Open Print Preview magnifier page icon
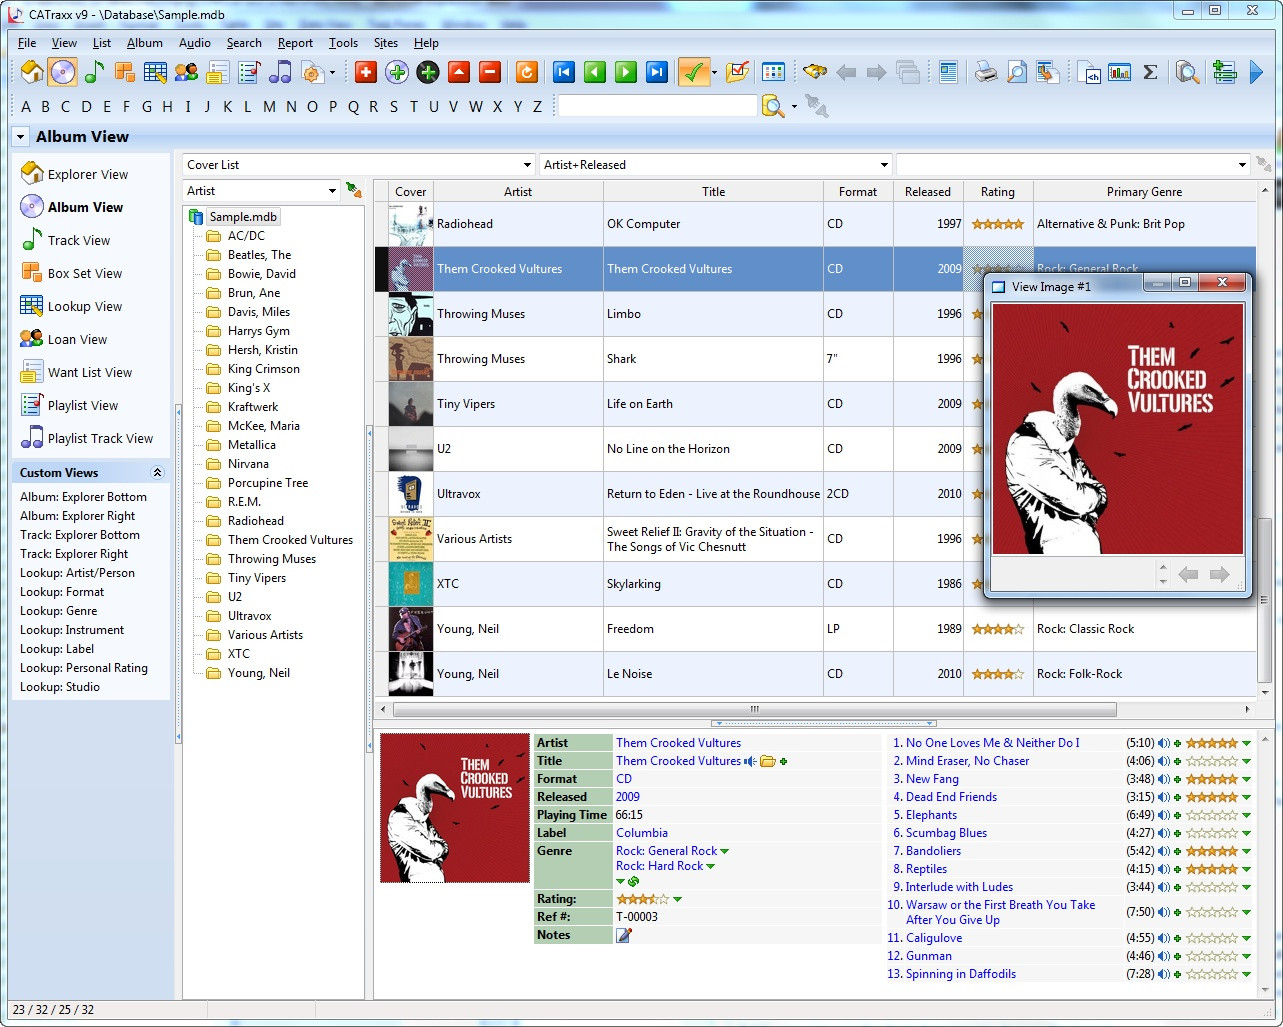Image resolution: width=1283 pixels, height=1027 pixels. 1017,72
